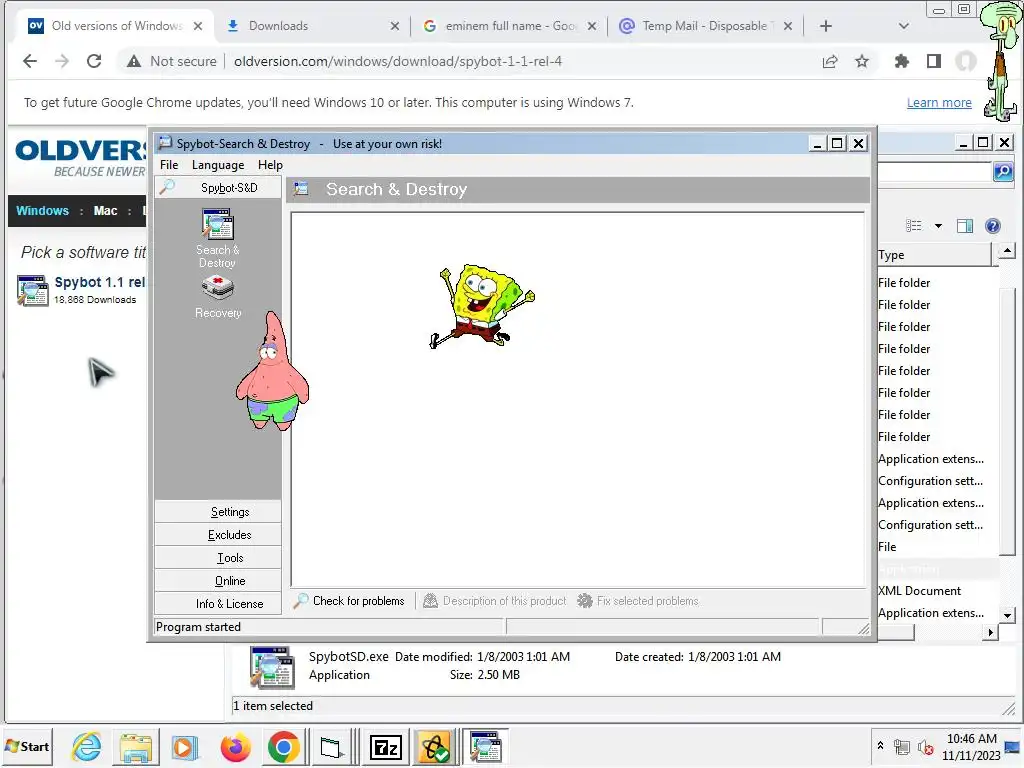
Task: Go back in Chrome
Action: click(x=29, y=61)
